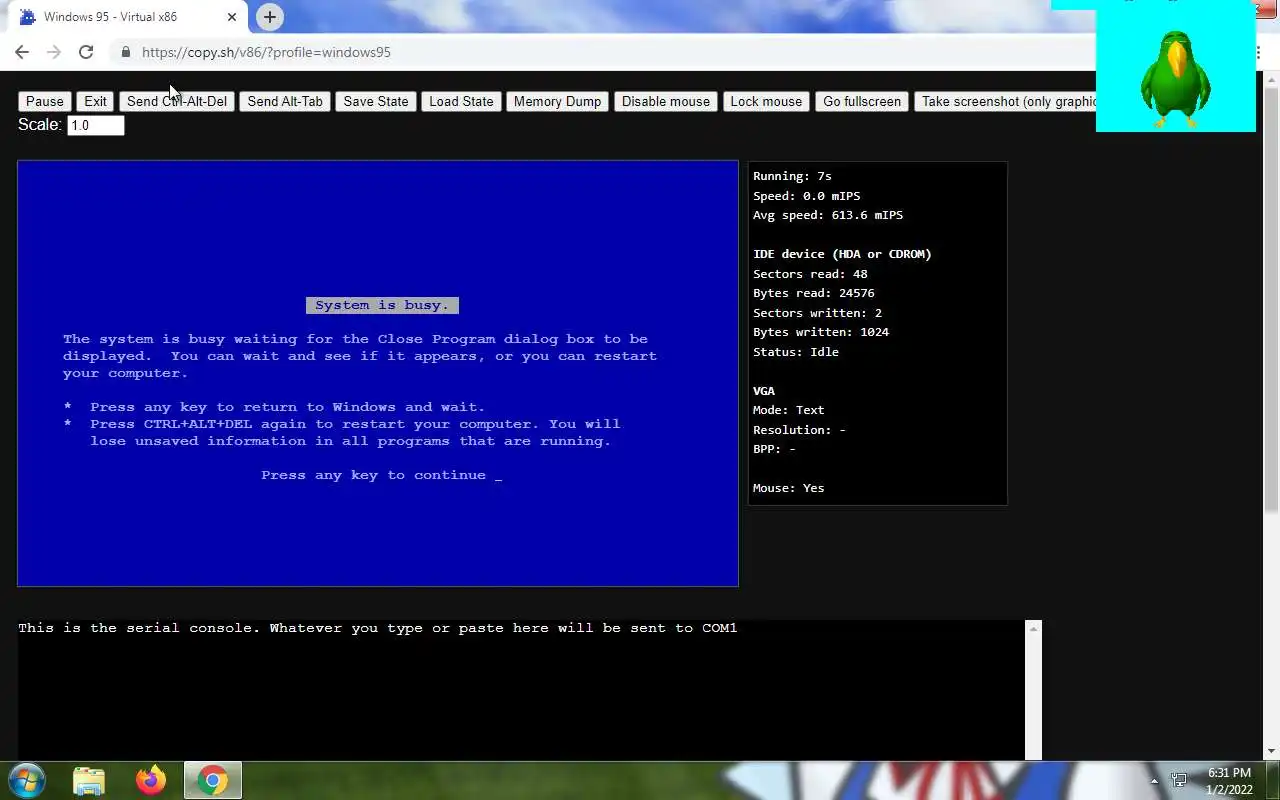Open Firefox from the taskbar
This screenshot has width=1280, height=800.
(x=151, y=780)
